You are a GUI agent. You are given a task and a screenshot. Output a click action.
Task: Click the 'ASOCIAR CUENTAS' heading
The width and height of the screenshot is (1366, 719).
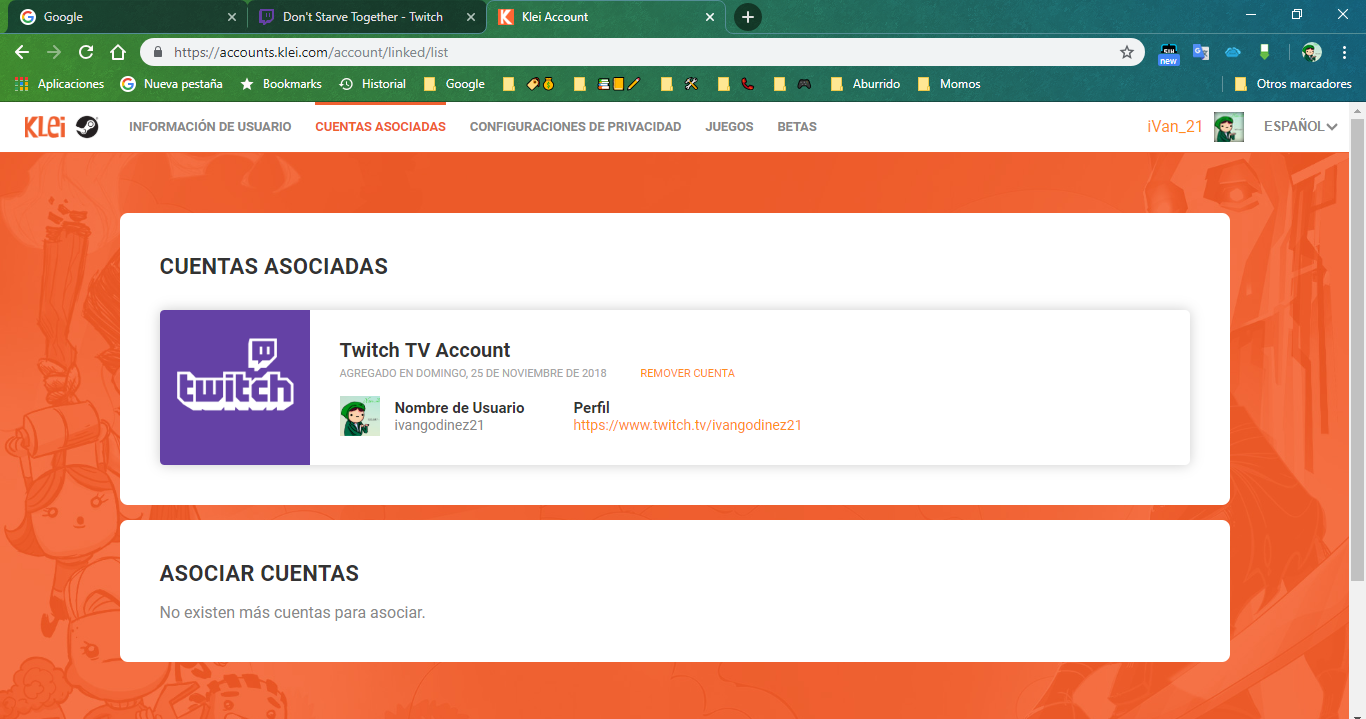coord(259,573)
